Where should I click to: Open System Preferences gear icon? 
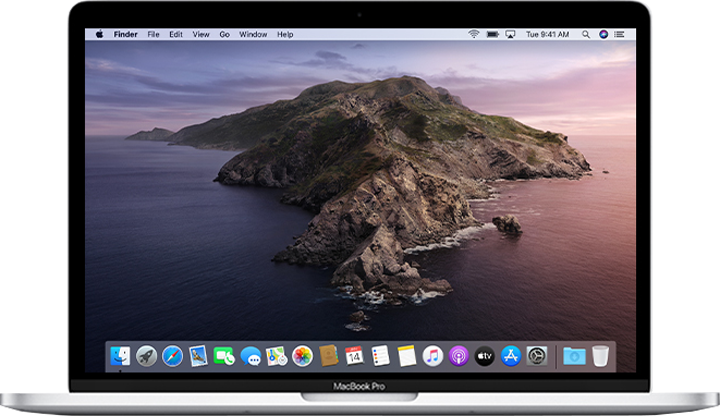[537, 356]
